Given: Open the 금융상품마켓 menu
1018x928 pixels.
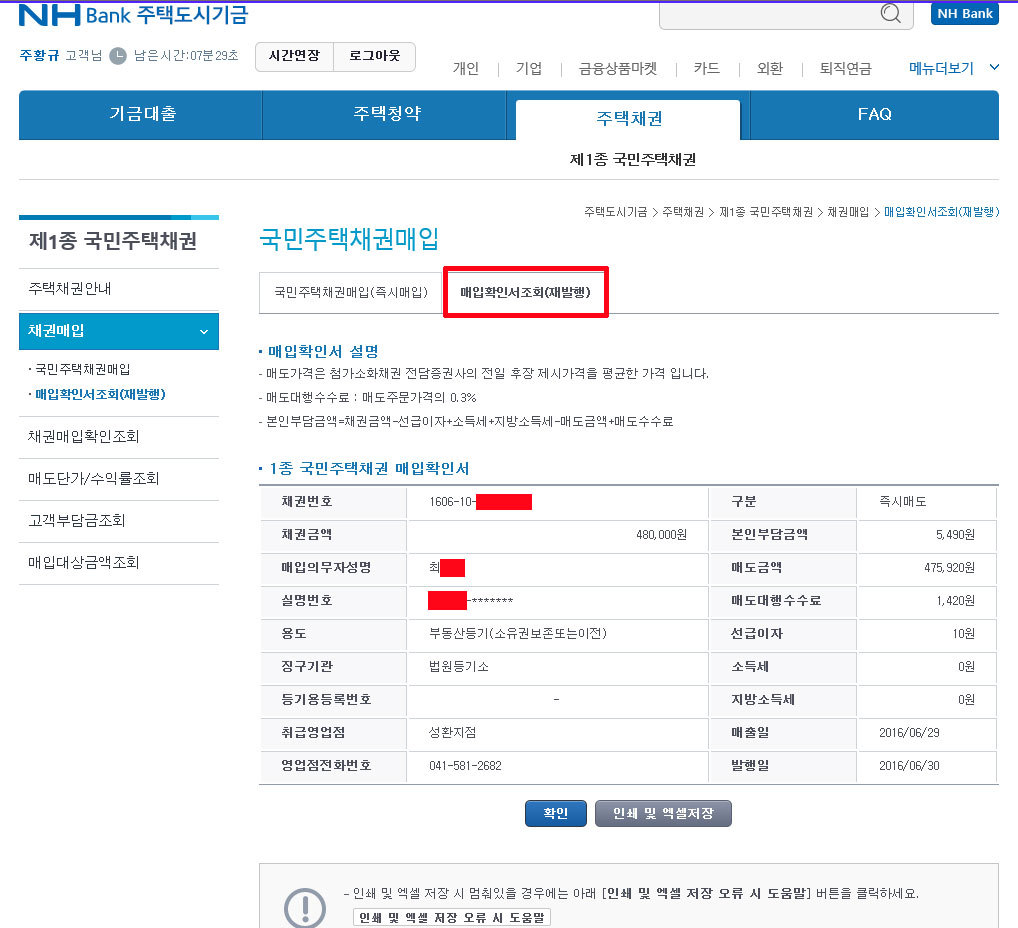Looking at the screenshot, I should pyautogui.click(x=617, y=68).
